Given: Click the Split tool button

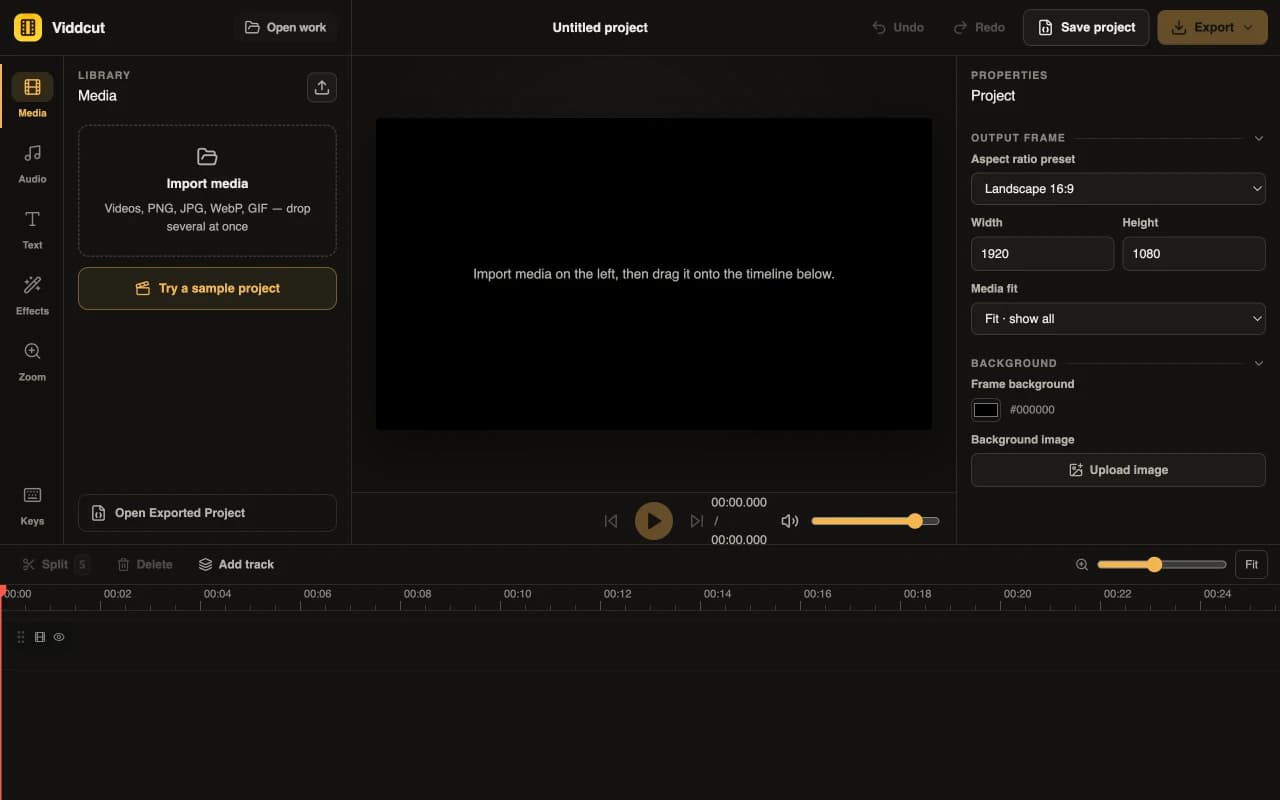Looking at the screenshot, I should pyautogui.click(x=56, y=564).
